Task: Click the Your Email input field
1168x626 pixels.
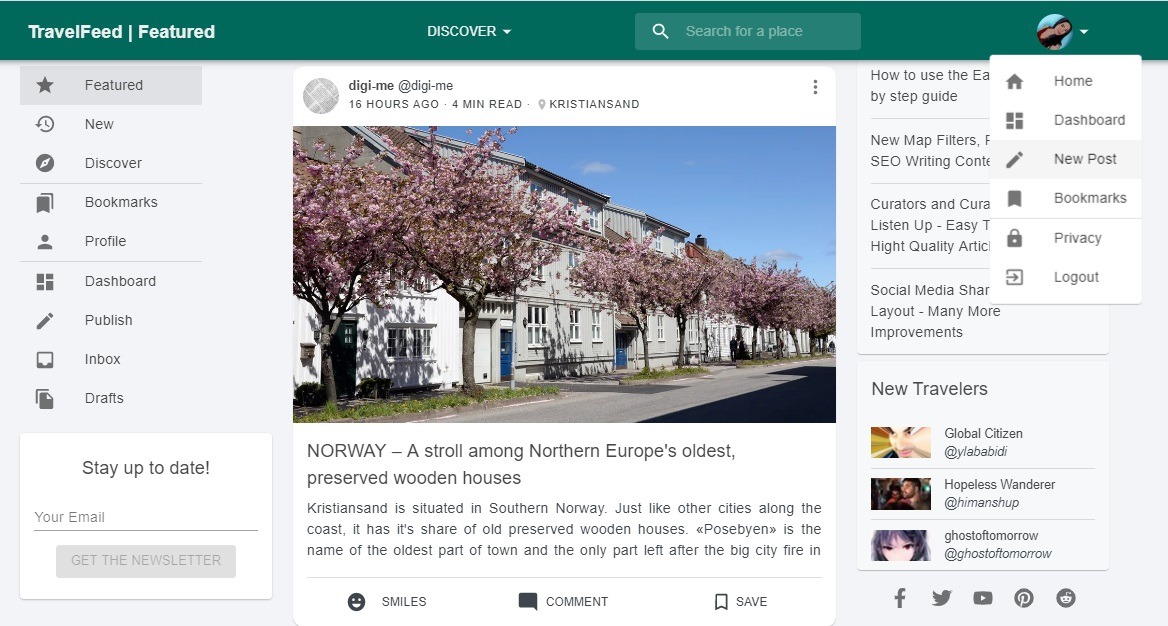Action: coord(146,517)
